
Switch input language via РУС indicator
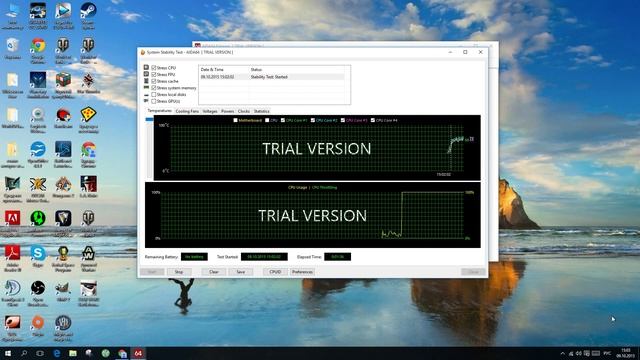pyautogui.click(x=607, y=353)
